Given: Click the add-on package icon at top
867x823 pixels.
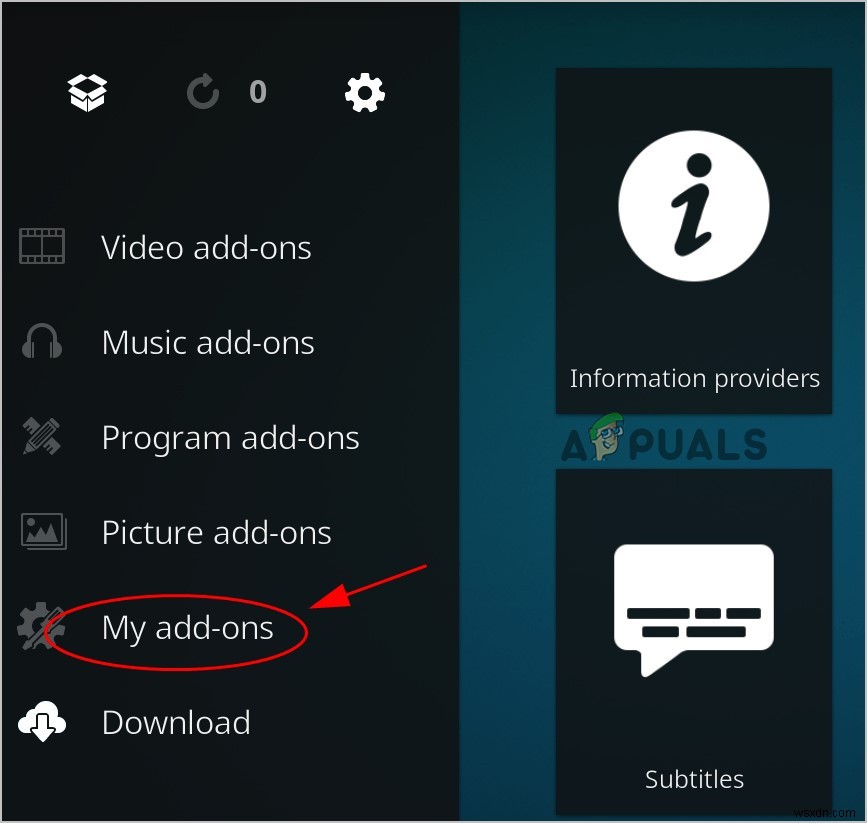Looking at the screenshot, I should [87, 92].
